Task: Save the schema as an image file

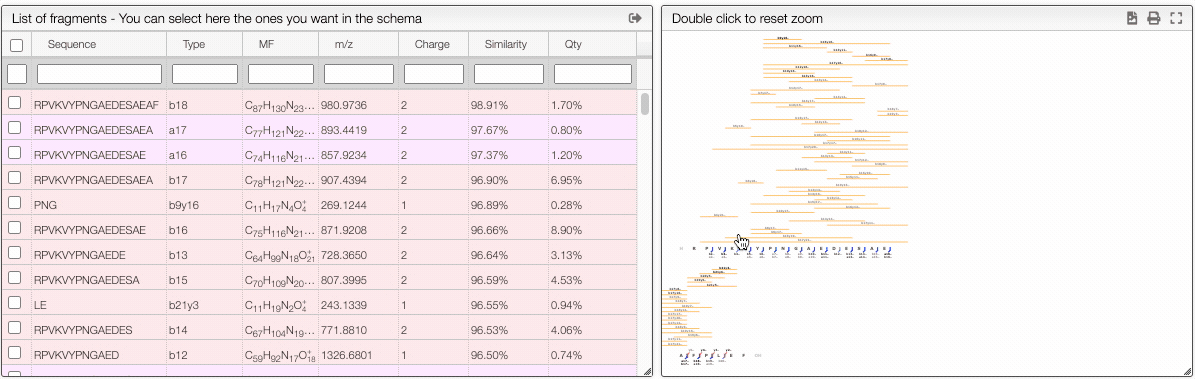Action: (1133, 18)
